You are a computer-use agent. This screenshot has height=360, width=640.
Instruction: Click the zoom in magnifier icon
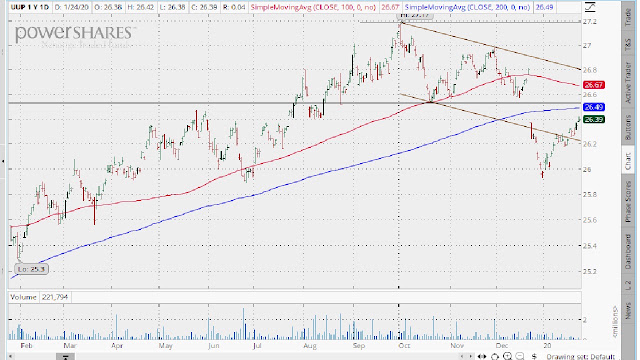(x=507, y=356)
